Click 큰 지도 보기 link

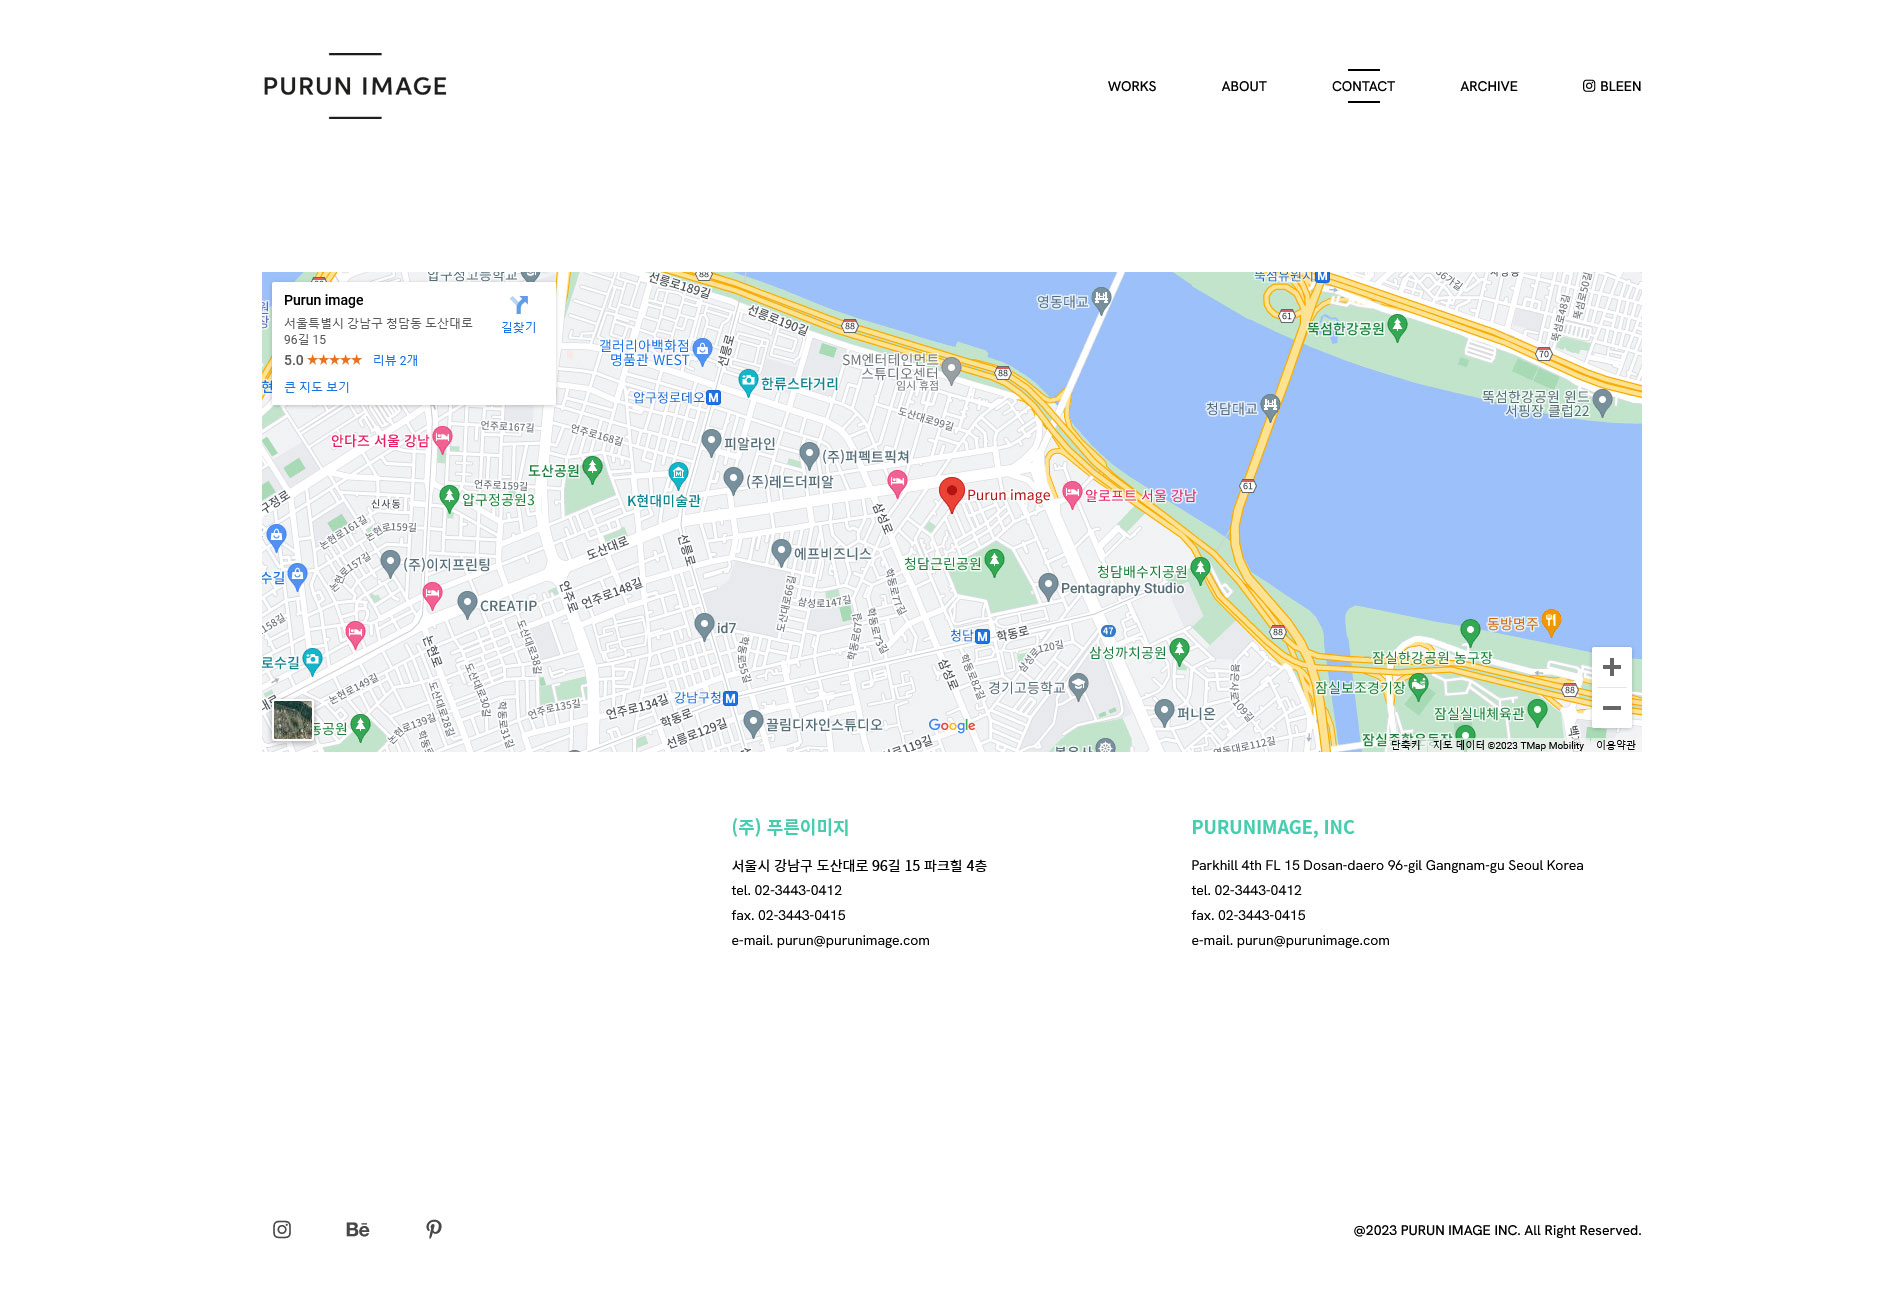[x=317, y=387]
